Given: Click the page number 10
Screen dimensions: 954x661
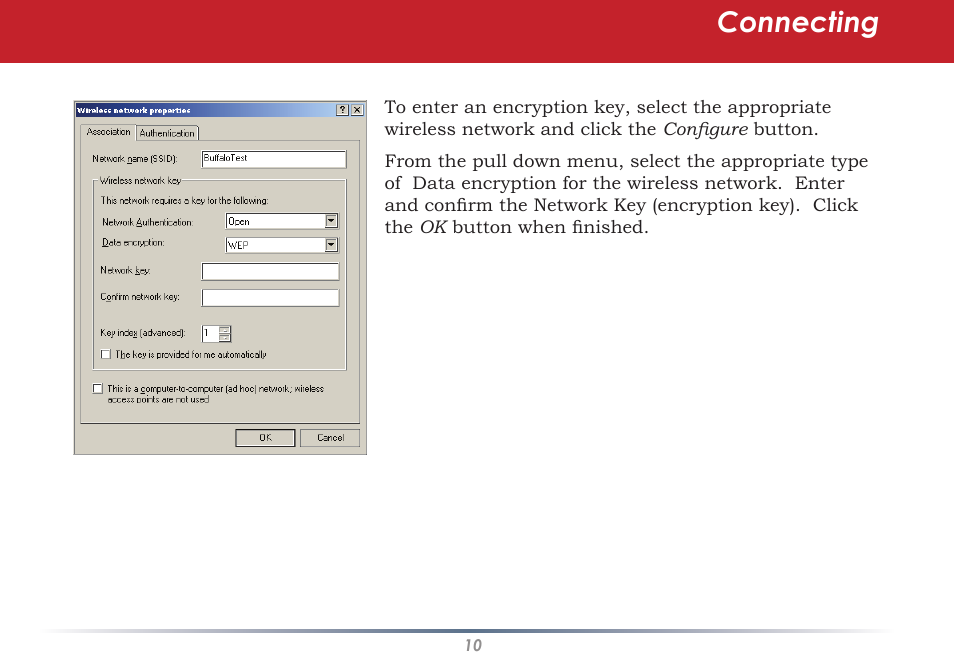Looking at the screenshot, I should [473, 646].
